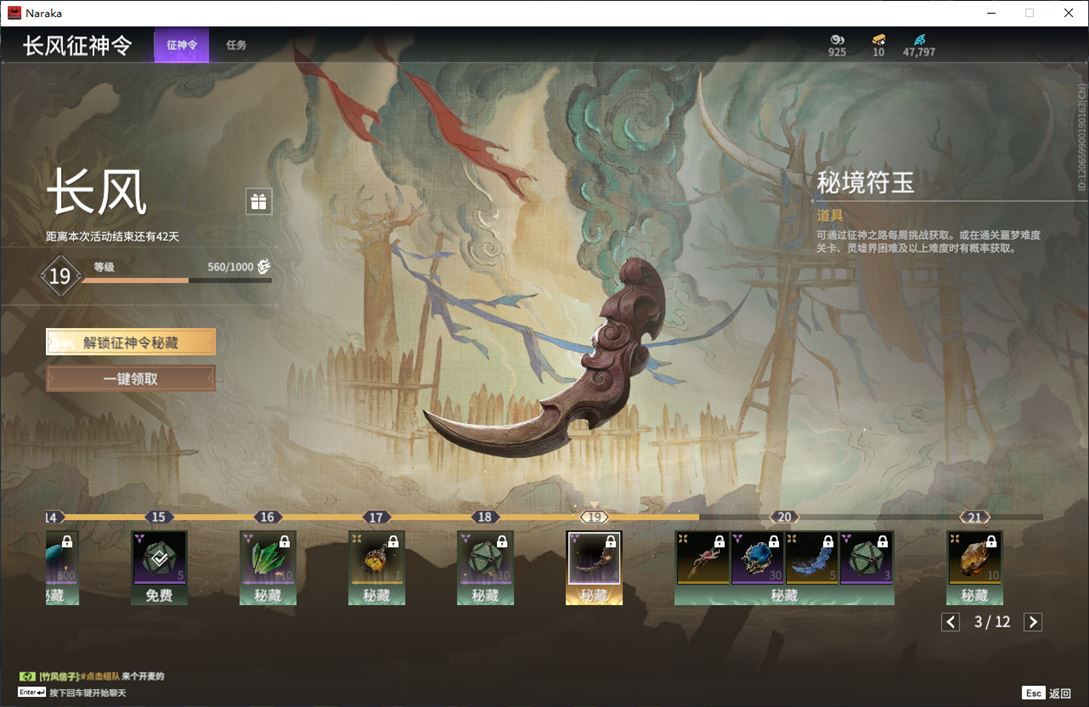
Task: Click the gold ticket currency icon showing 10
Action: (x=879, y=40)
